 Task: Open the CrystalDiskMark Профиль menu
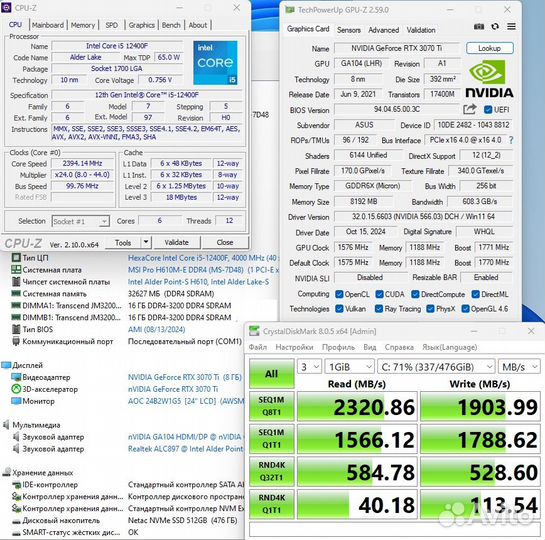point(338,347)
